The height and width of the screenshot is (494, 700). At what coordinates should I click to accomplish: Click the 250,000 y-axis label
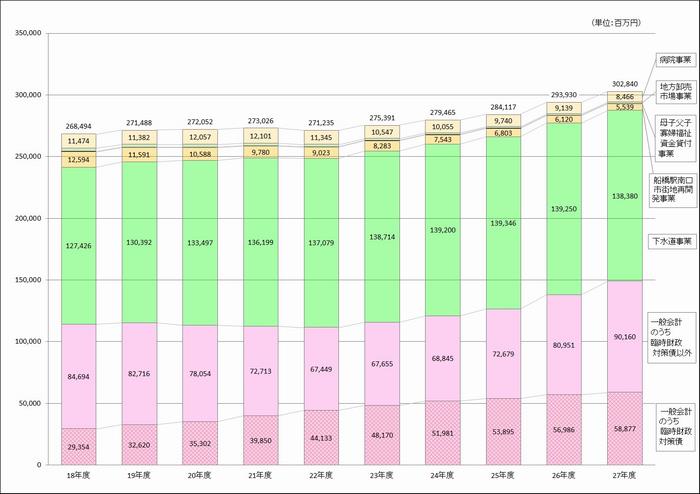tap(28, 157)
